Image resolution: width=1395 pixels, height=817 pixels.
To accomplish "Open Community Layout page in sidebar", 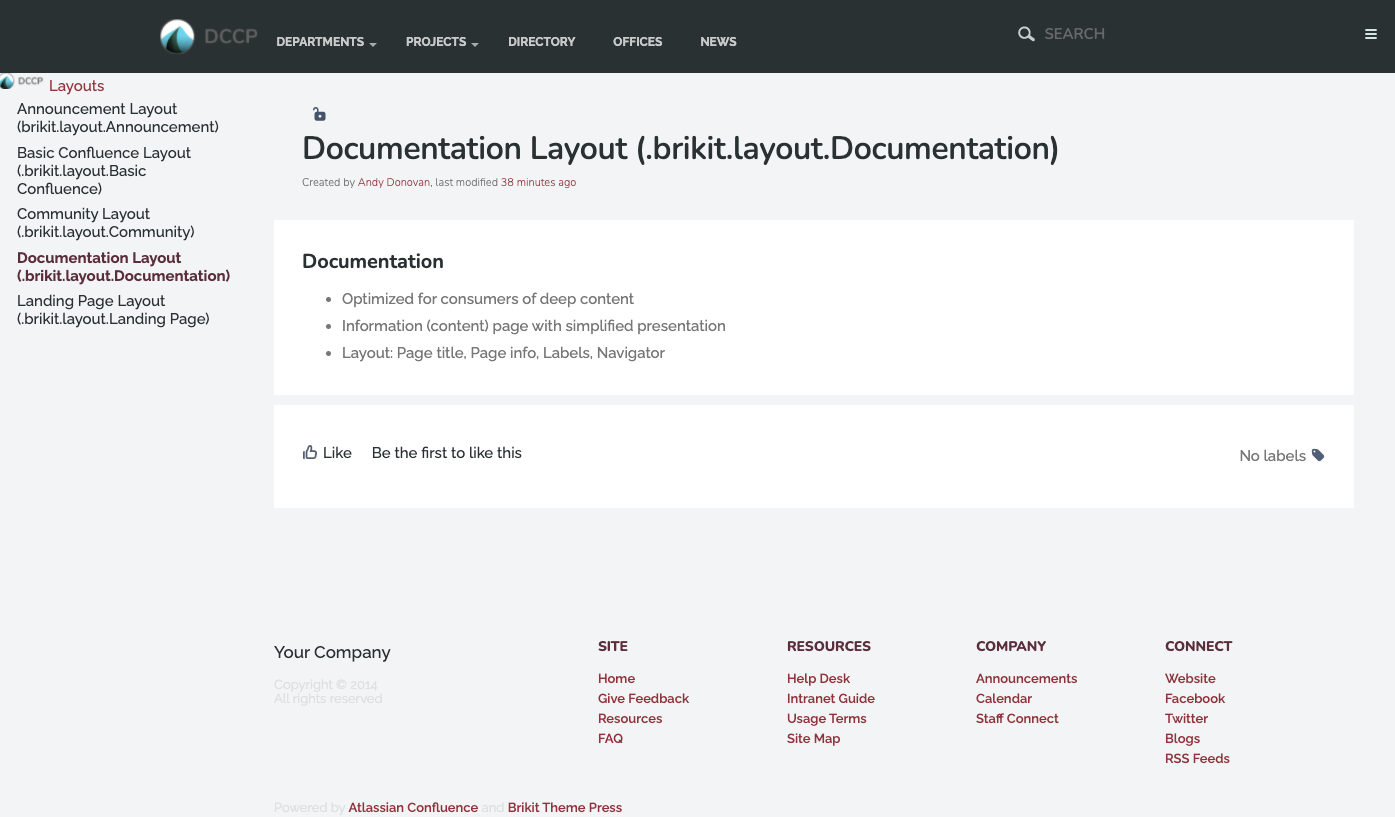I will [x=105, y=223].
